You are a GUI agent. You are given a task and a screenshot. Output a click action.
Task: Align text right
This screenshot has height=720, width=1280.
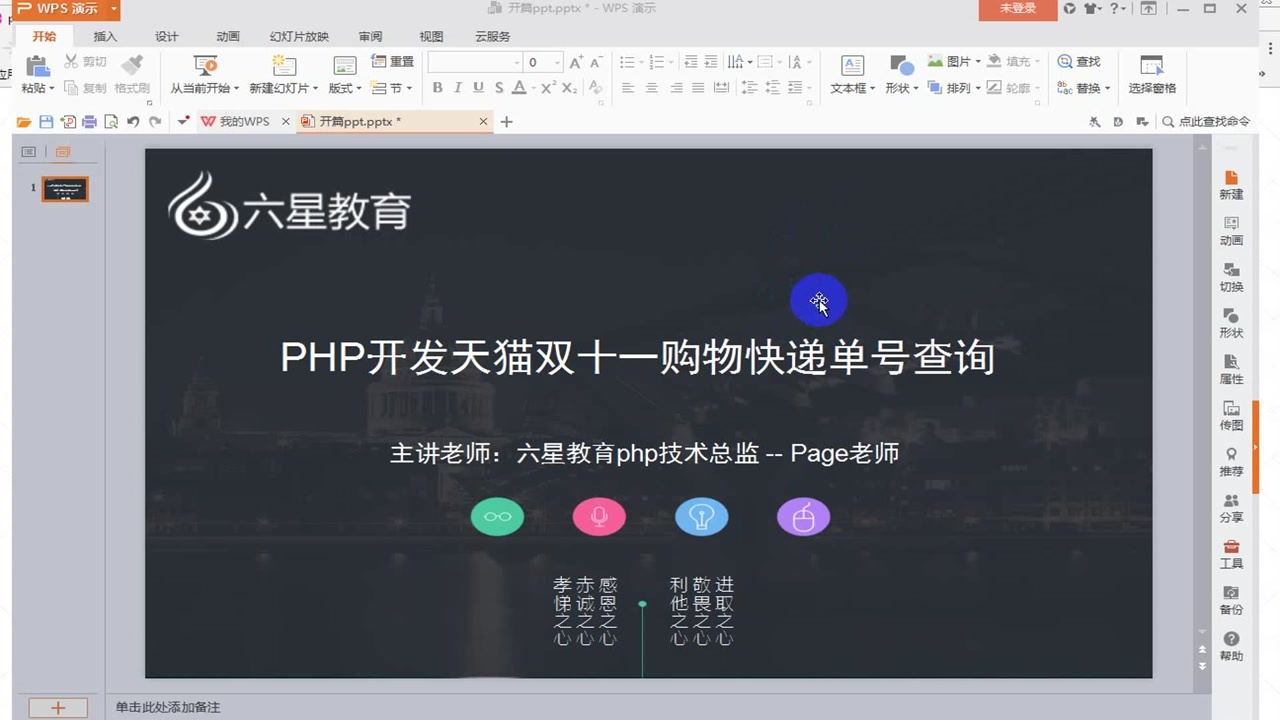coord(675,88)
